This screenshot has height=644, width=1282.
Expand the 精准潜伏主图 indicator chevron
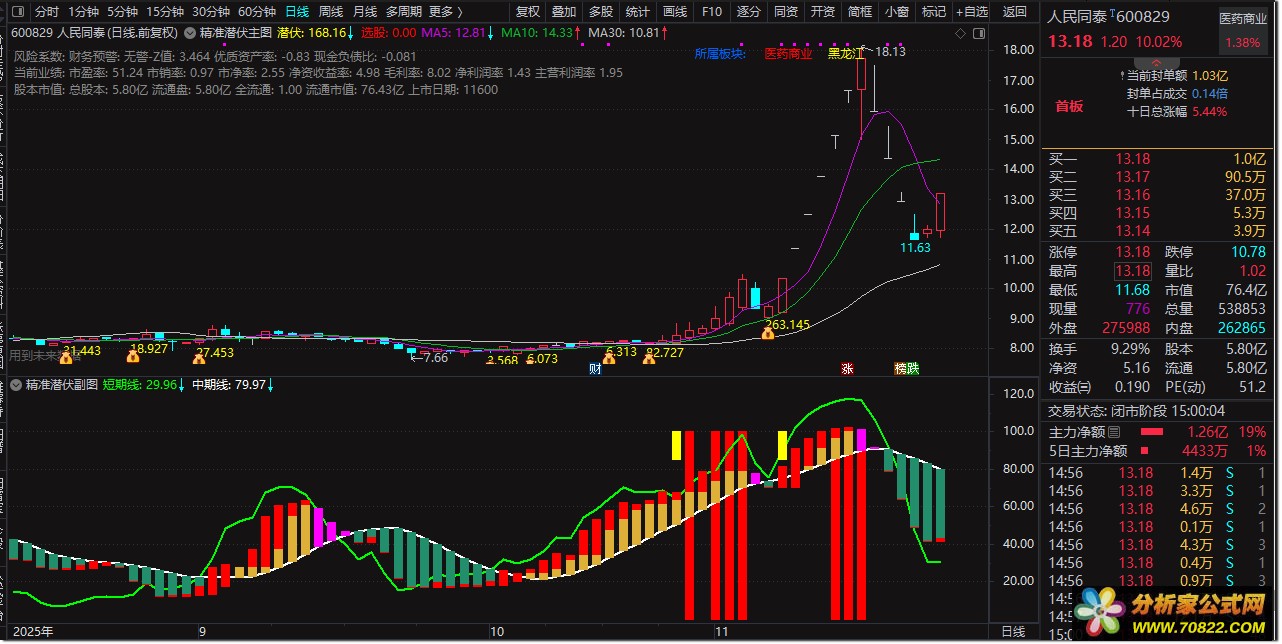point(190,33)
